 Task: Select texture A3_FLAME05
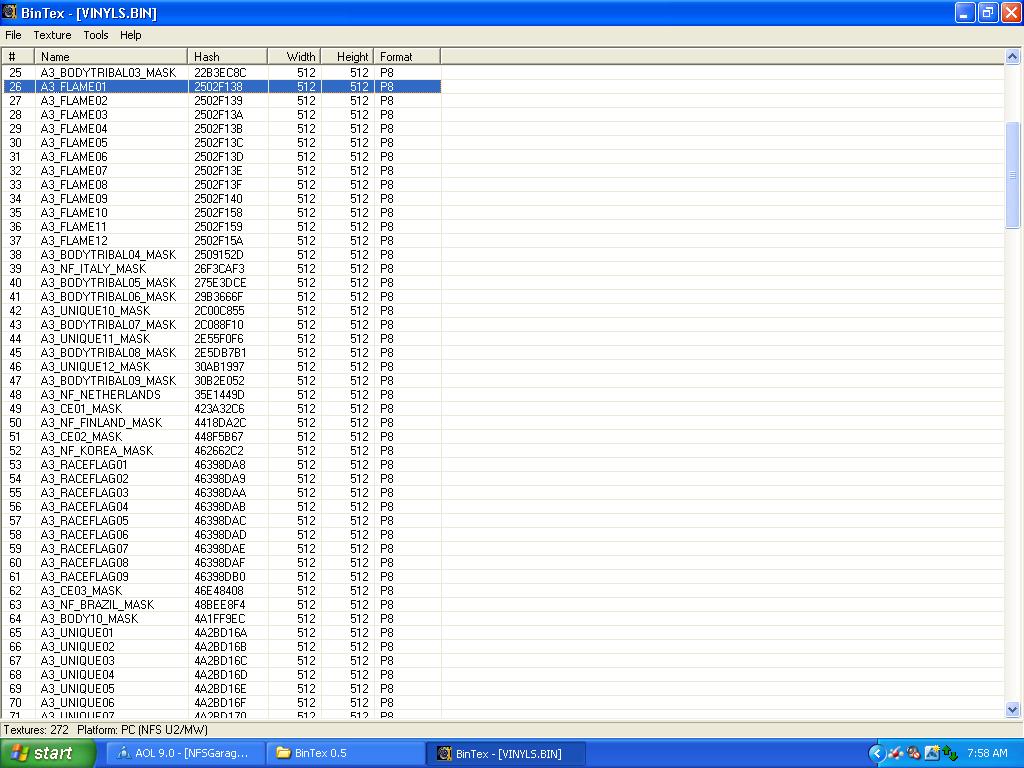point(74,142)
